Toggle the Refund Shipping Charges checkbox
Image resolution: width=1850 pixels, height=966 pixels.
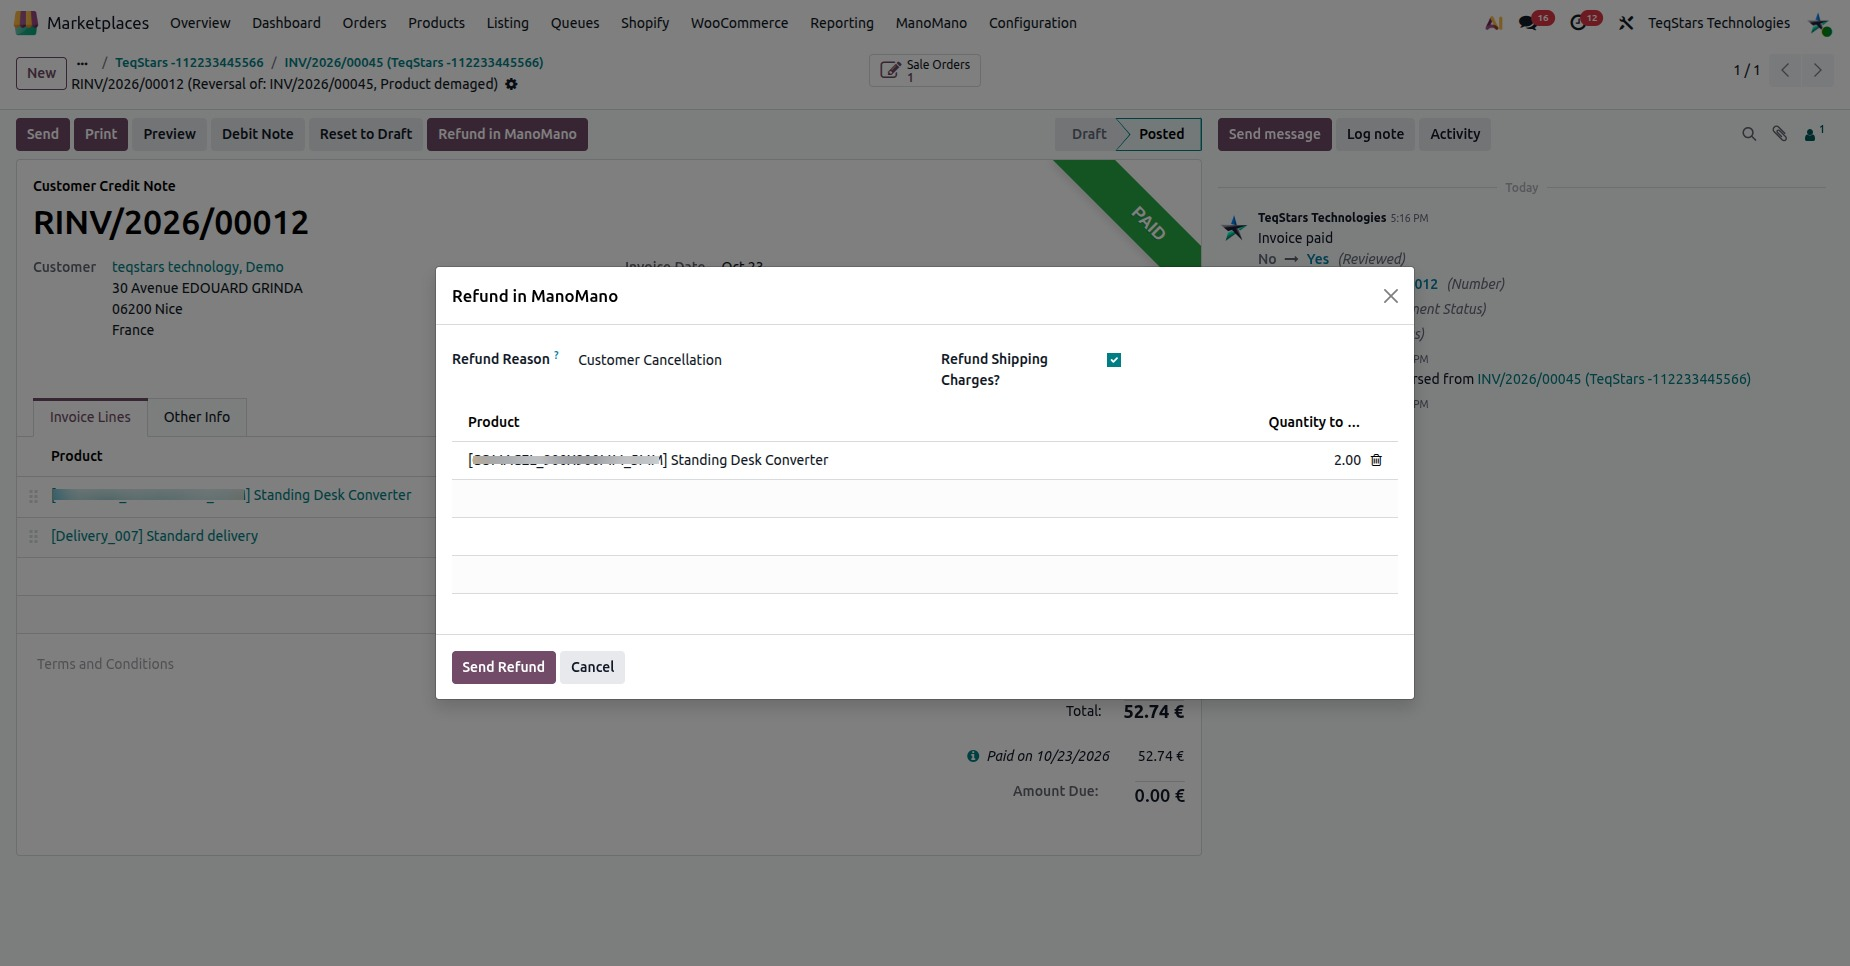(1114, 360)
